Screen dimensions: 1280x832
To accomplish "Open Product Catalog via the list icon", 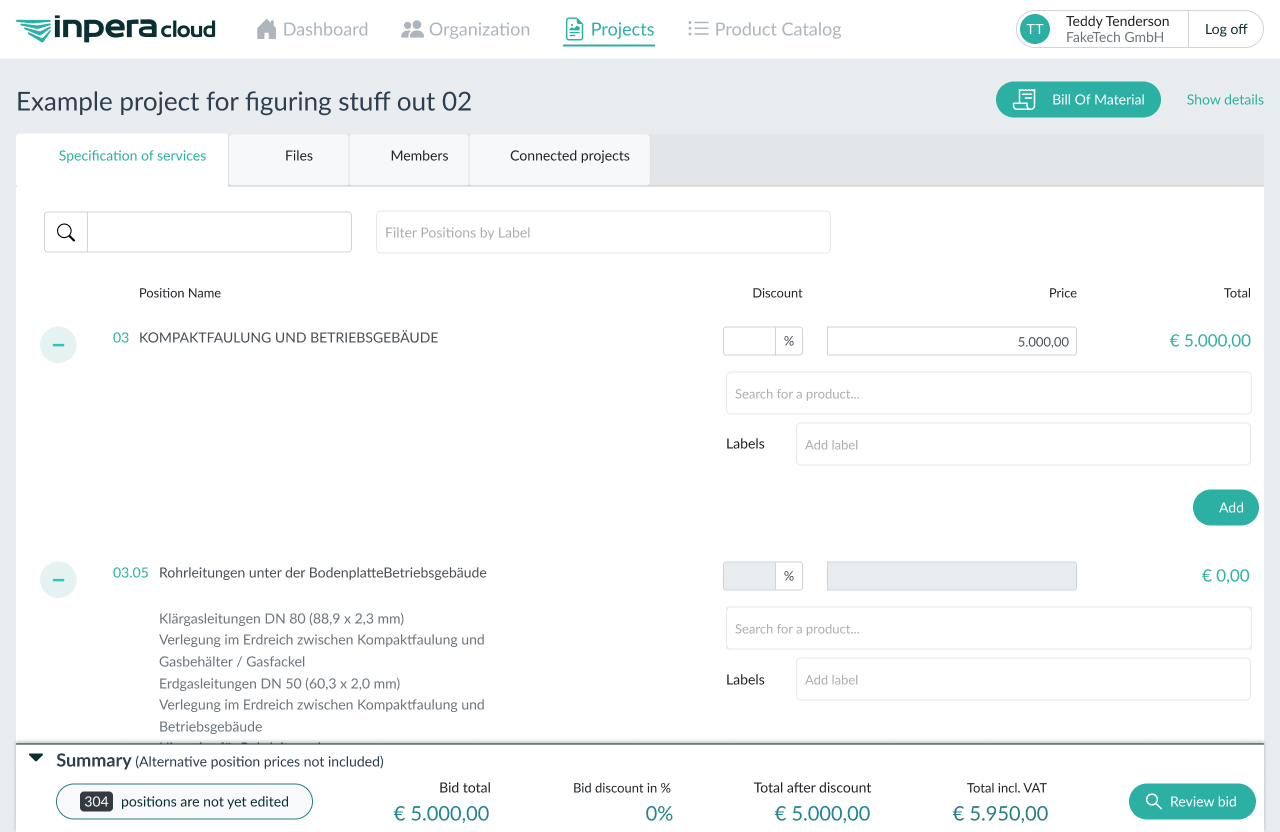I will coord(698,29).
